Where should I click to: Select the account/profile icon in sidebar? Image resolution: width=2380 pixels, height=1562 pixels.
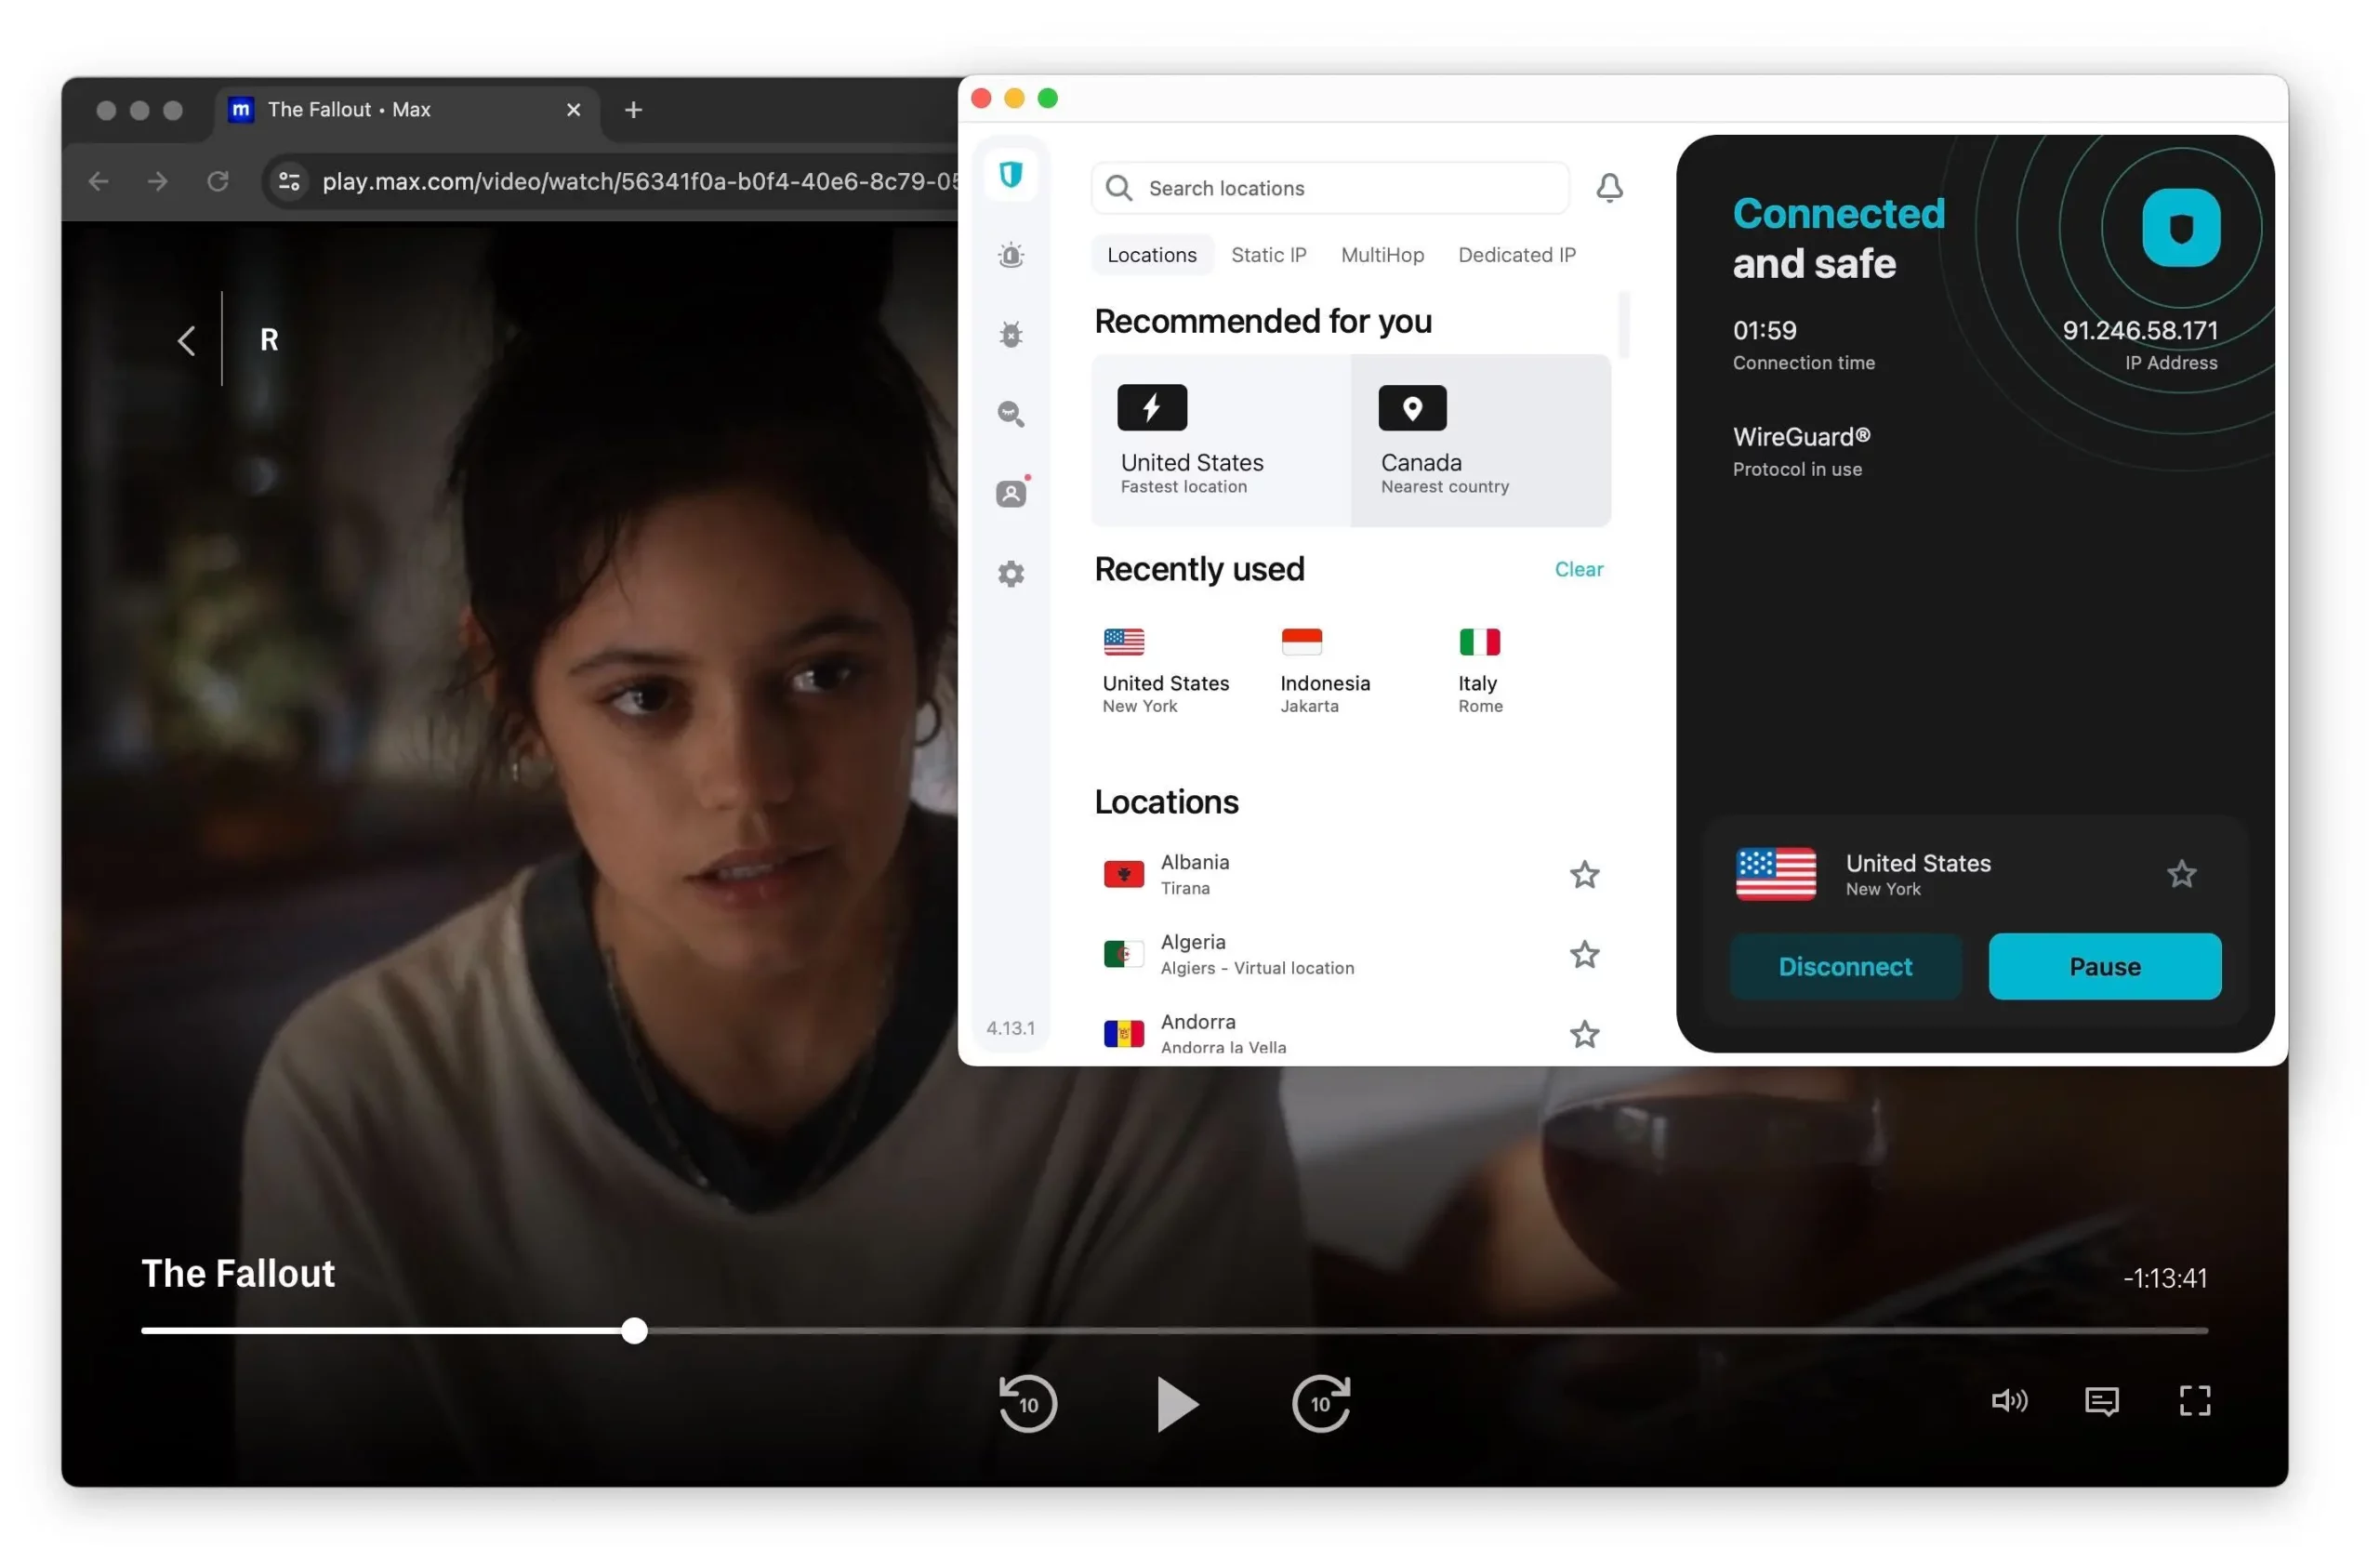pyautogui.click(x=1012, y=492)
